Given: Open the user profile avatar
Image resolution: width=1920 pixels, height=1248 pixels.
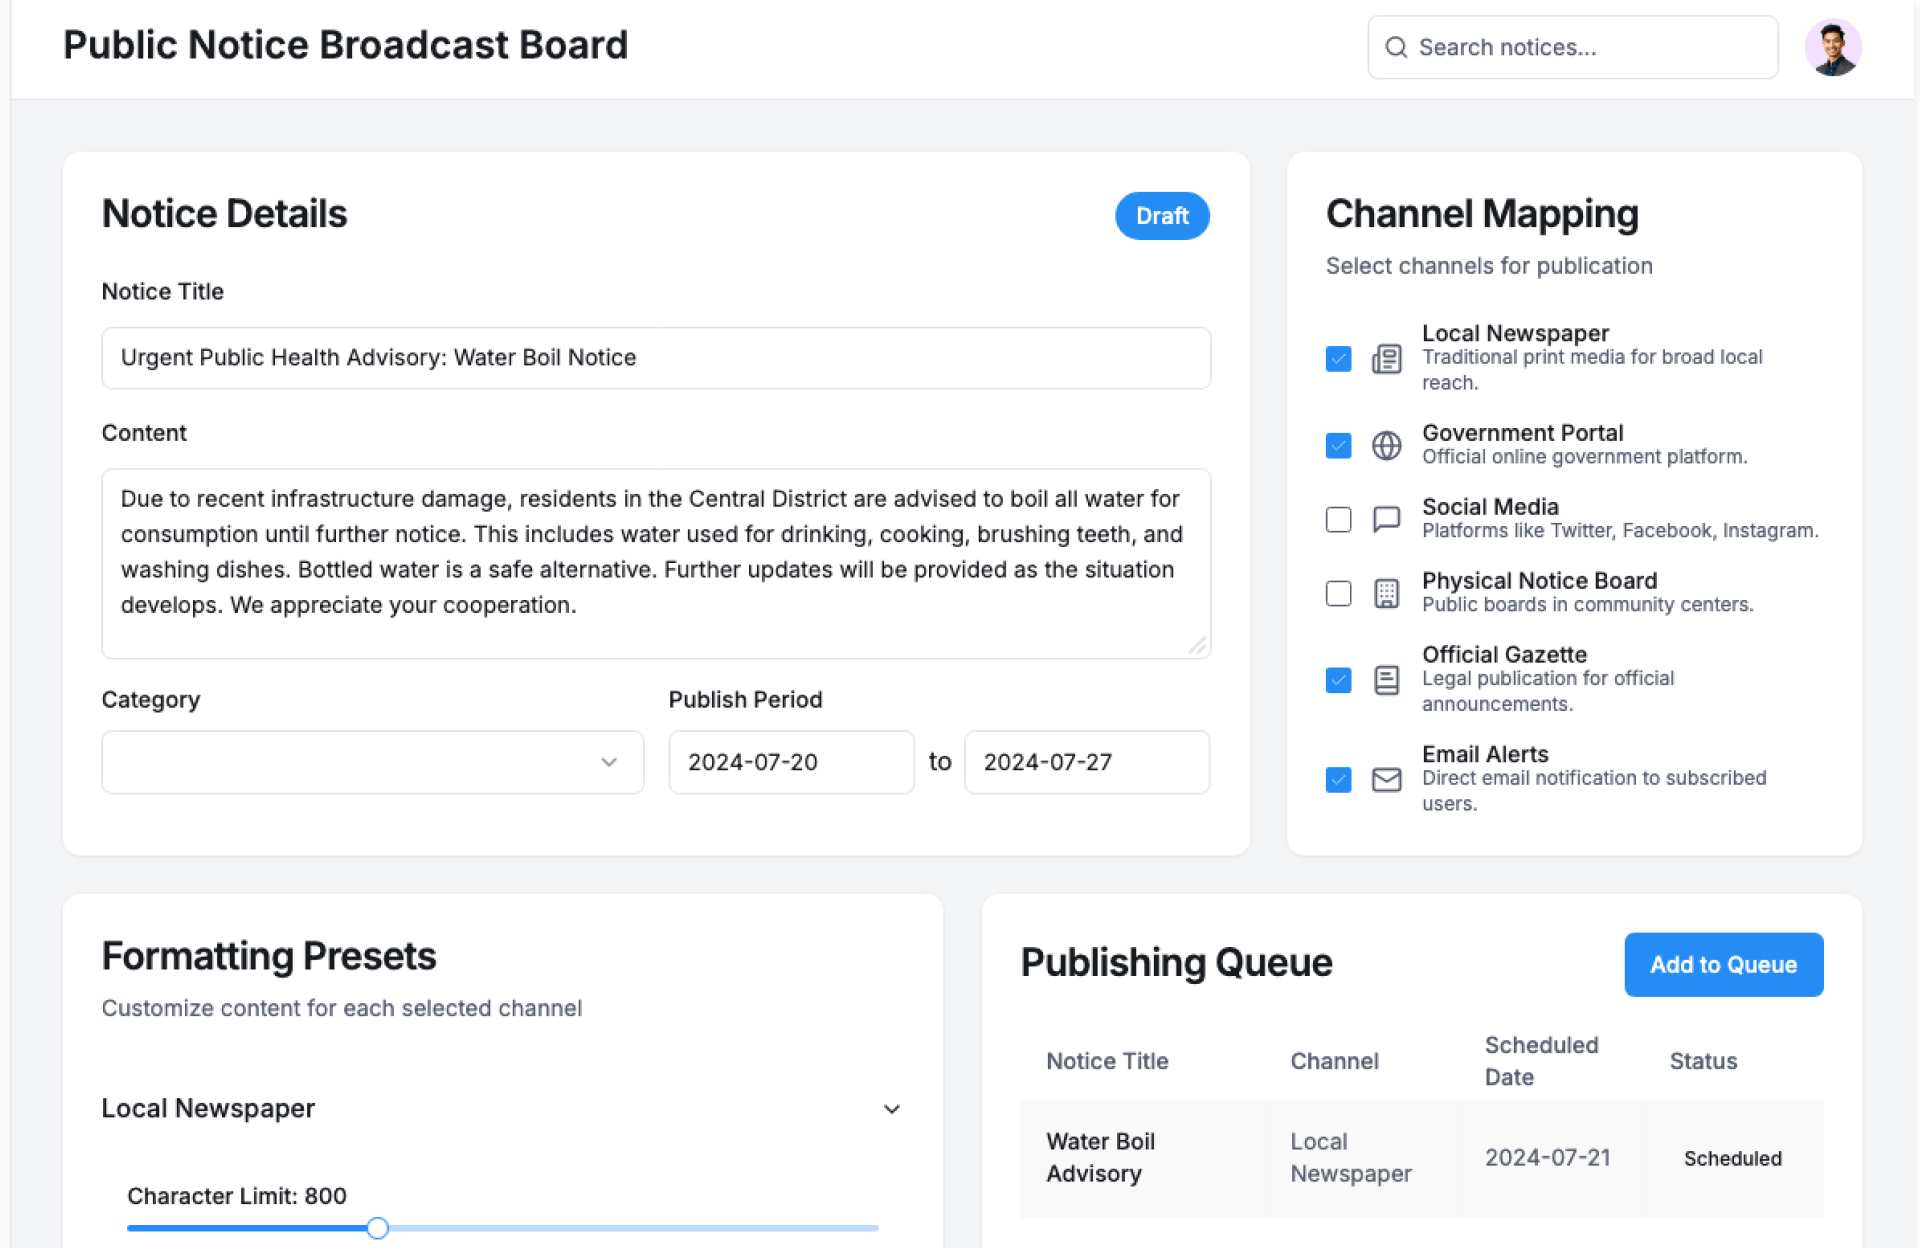Looking at the screenshot, I should 1832,47.
